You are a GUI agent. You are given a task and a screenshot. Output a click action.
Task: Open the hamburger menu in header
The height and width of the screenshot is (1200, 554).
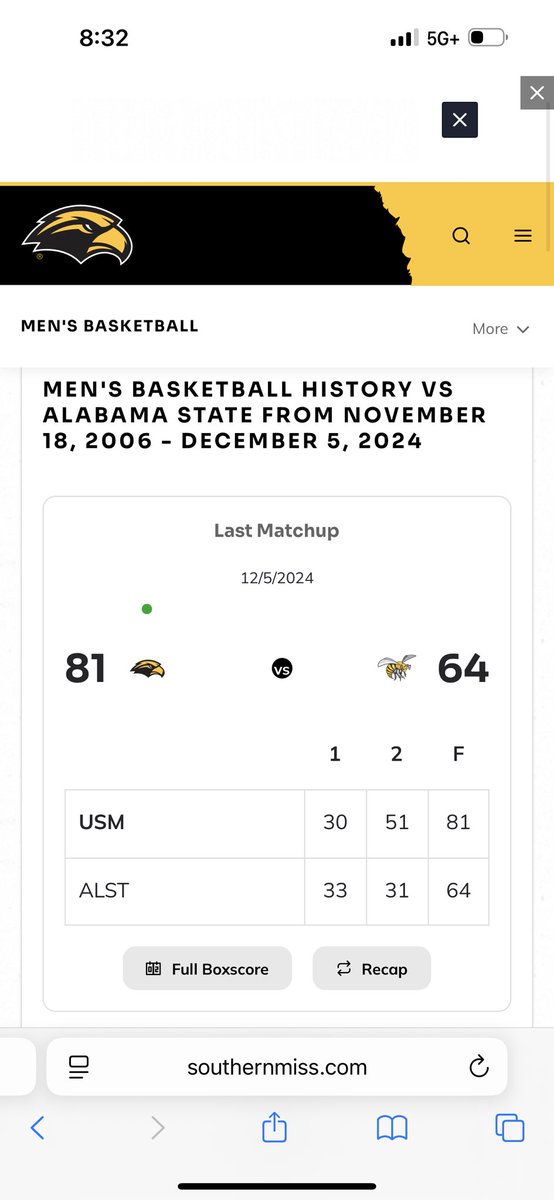pyautogui.click(x=522, y=236)
